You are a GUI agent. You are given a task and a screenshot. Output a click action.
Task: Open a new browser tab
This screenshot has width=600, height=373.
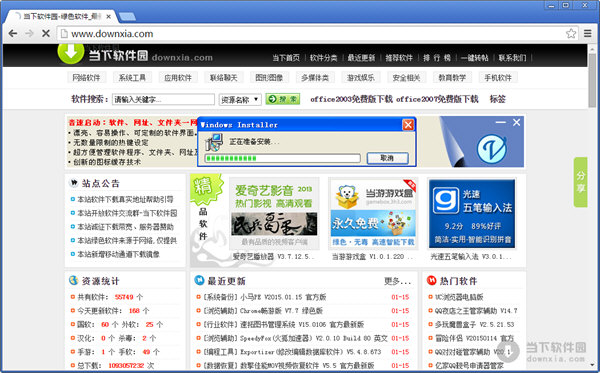tap(127, 16)
